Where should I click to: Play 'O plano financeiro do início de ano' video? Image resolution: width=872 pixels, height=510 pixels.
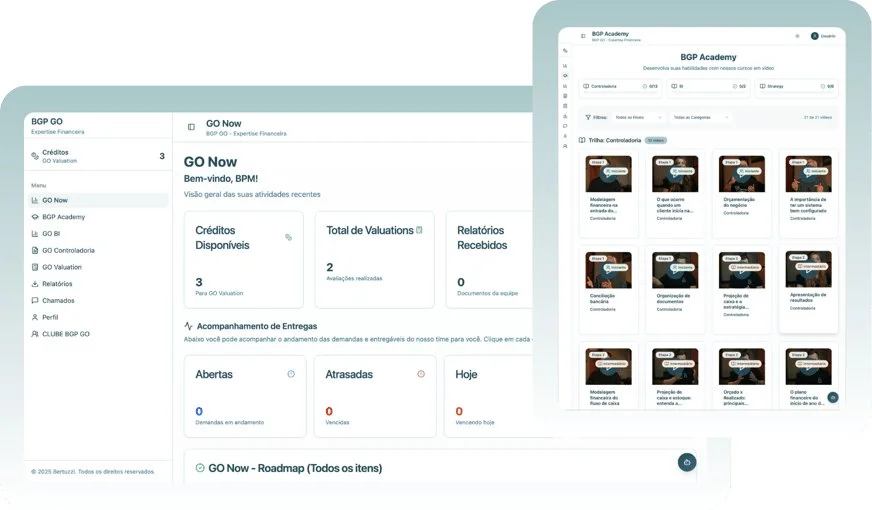(809, 367)
